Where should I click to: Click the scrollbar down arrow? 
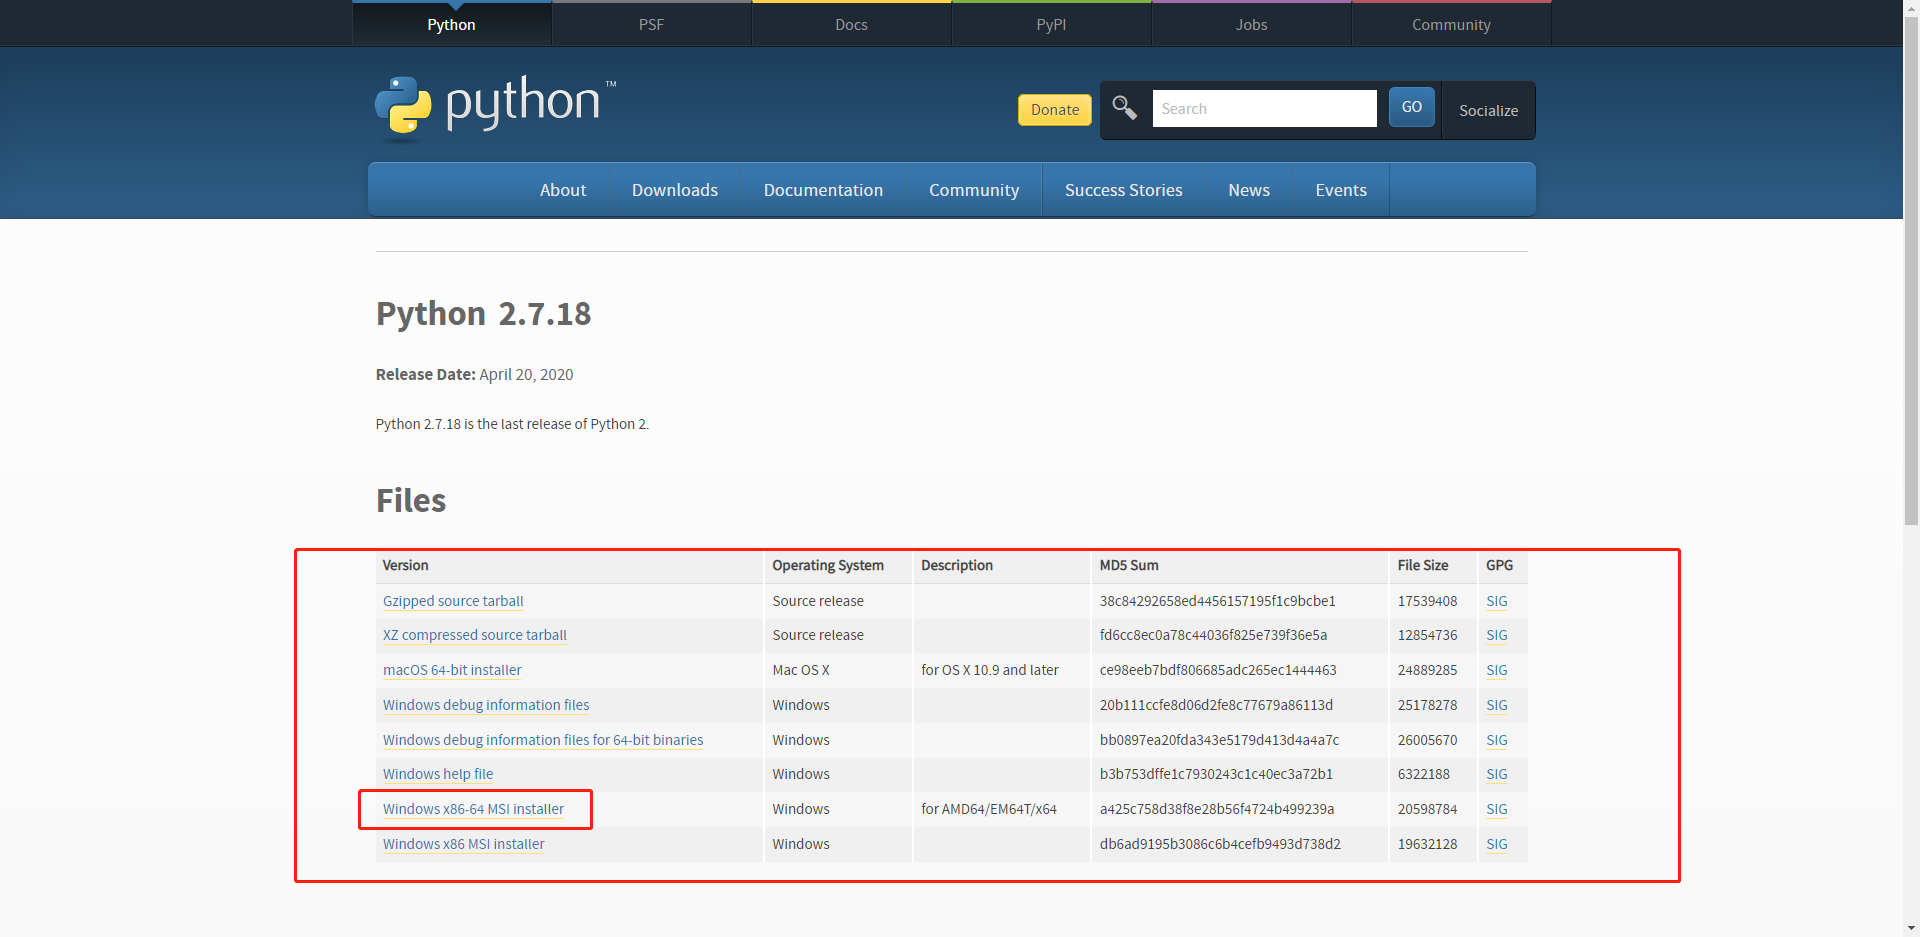pyautogui.click(x=1911, y=928)
